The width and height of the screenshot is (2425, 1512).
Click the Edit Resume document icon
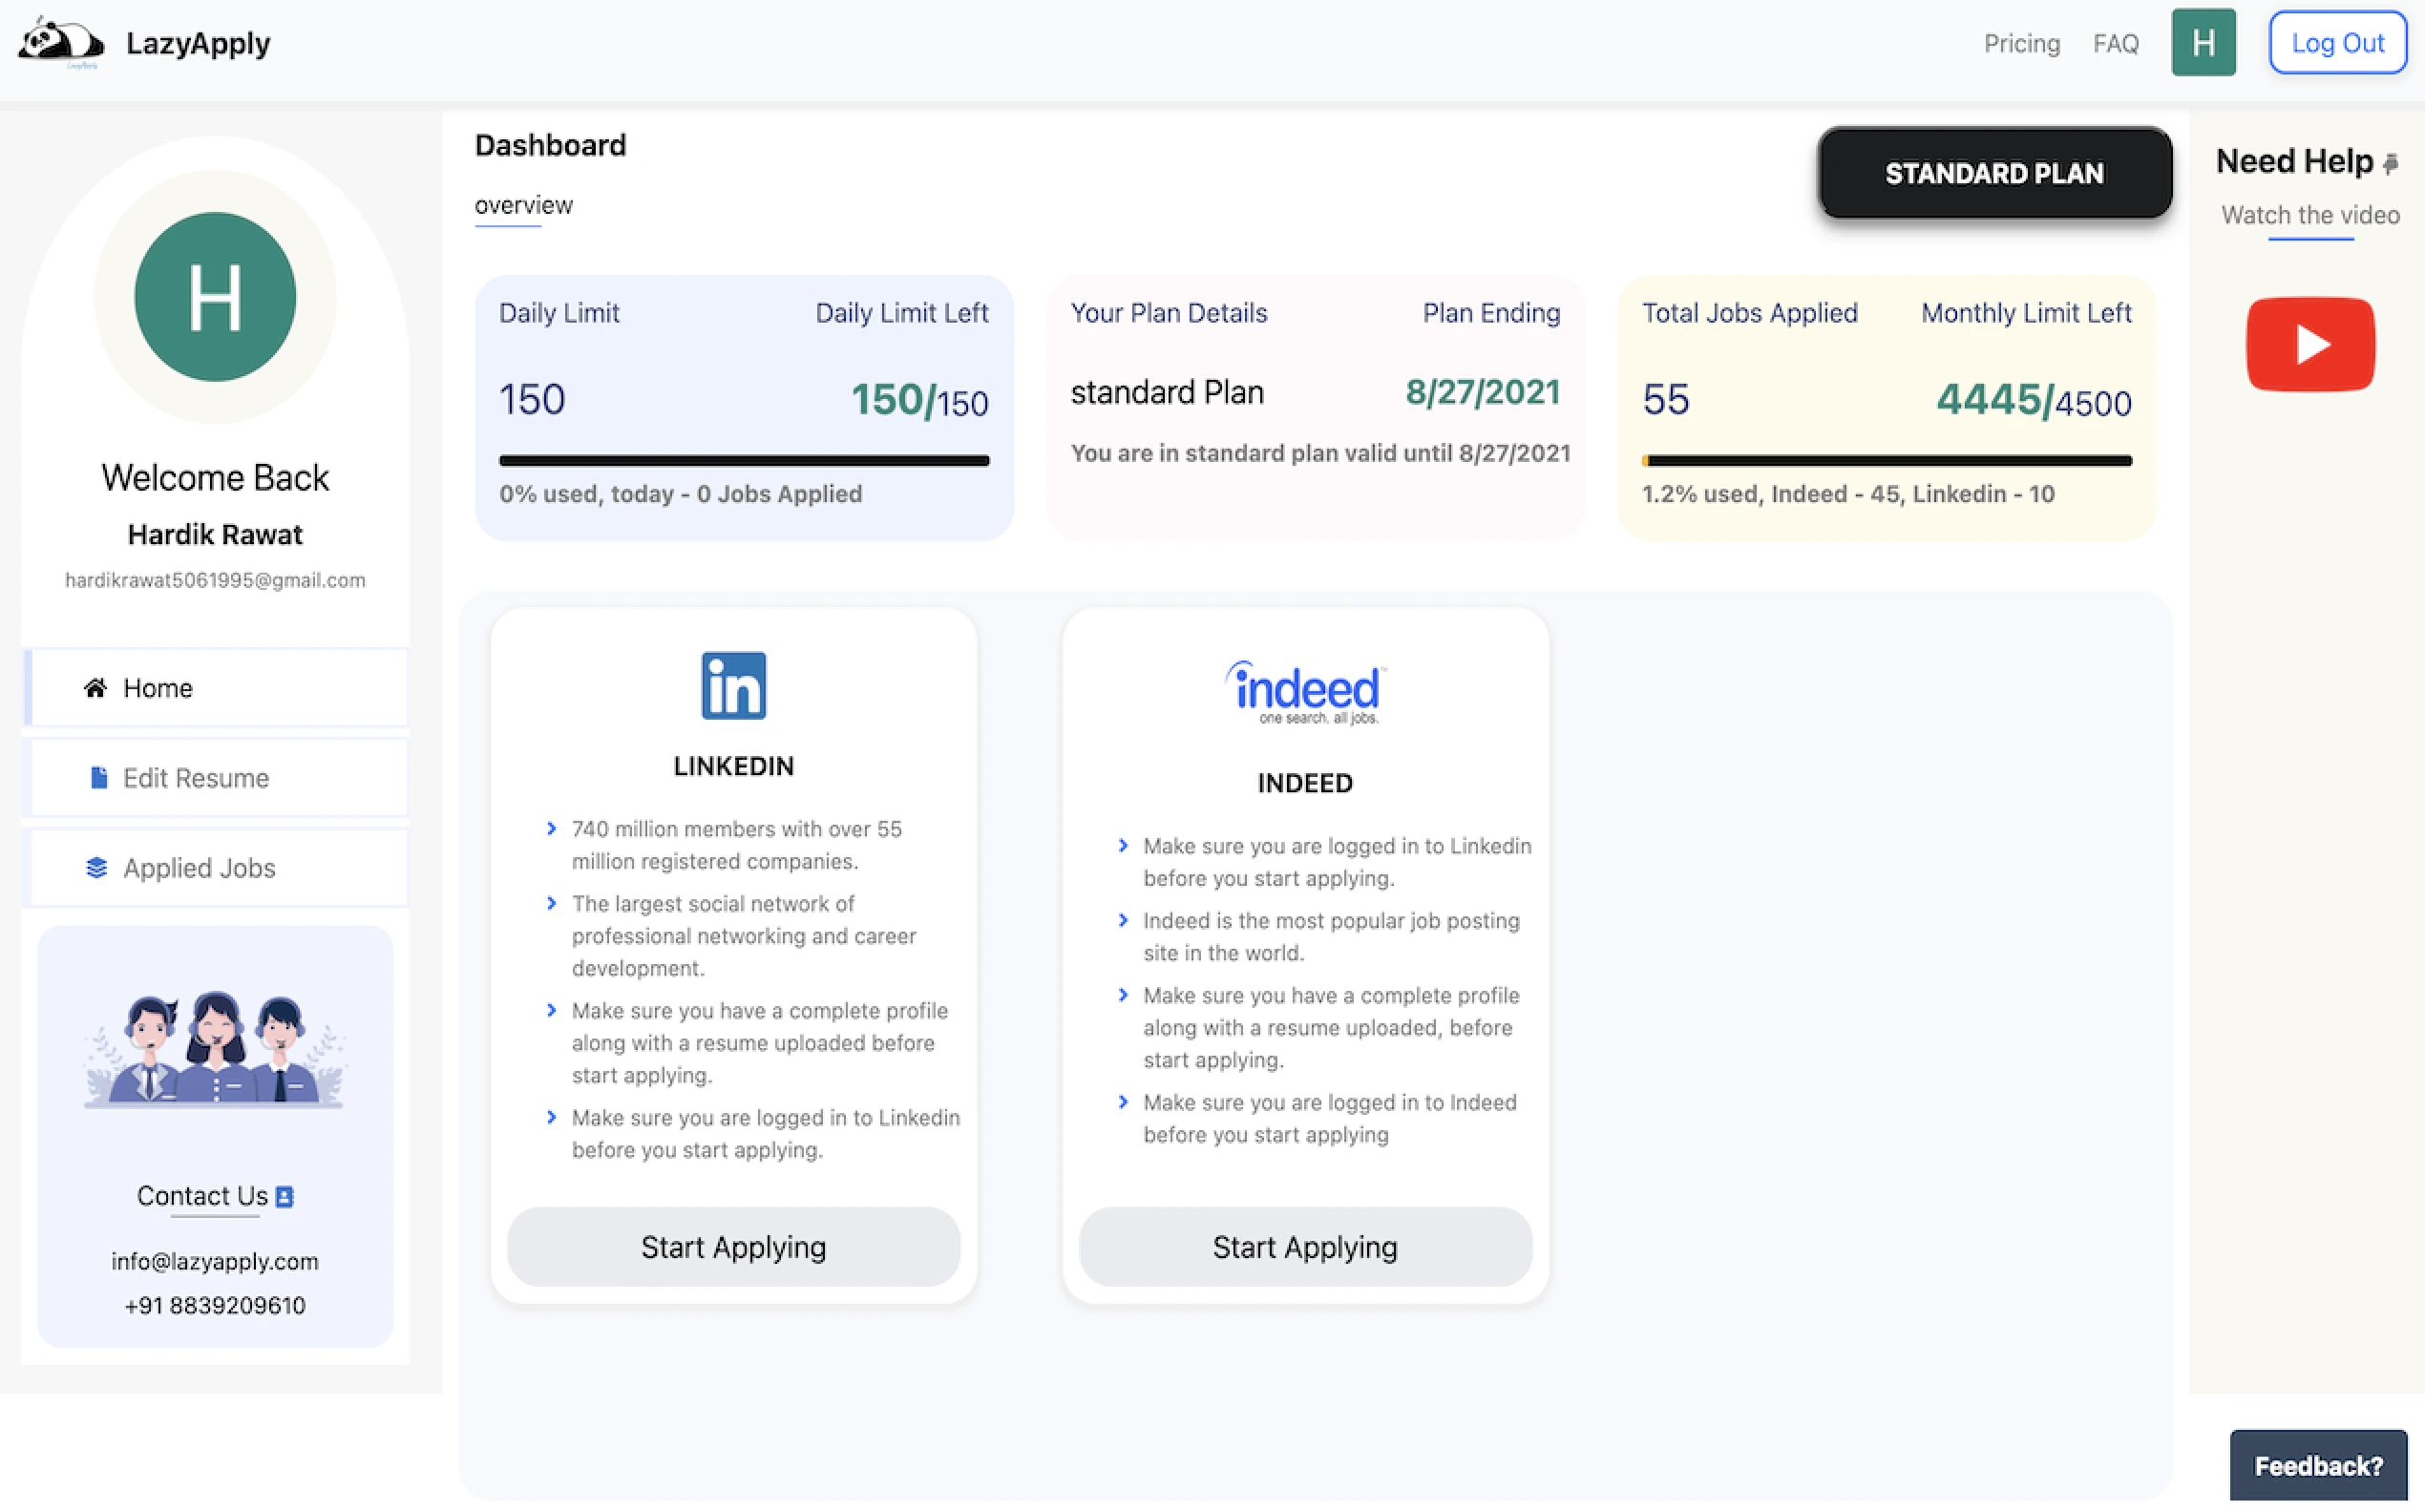pos(98,778)
